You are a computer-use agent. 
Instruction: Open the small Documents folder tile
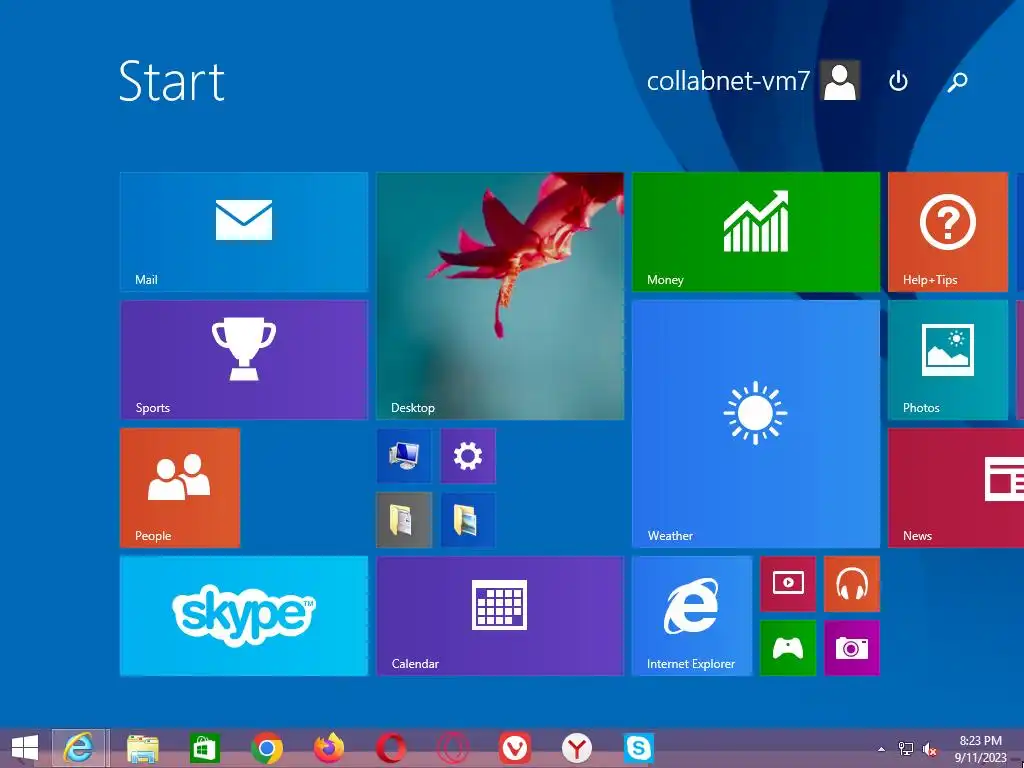coord(404,520)
